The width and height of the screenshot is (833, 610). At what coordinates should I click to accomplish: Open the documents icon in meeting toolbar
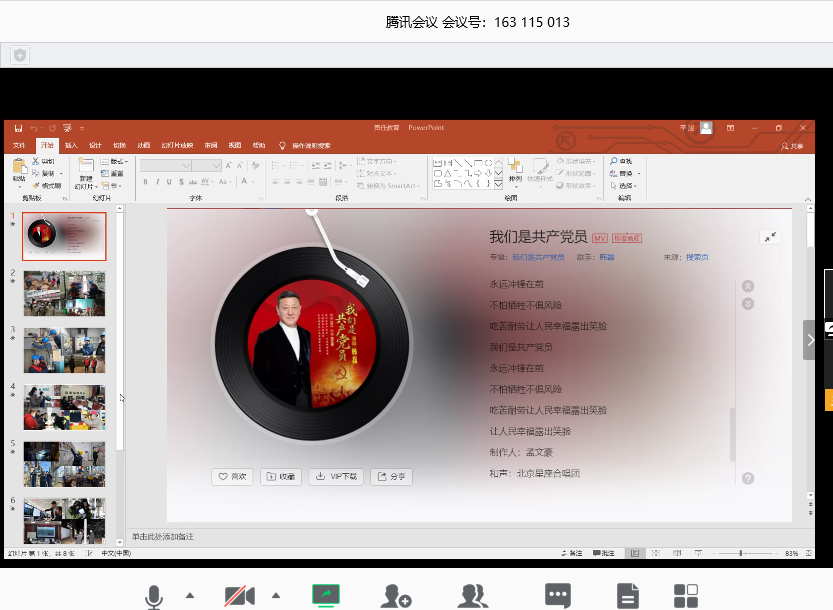click(x=628, y=596)
